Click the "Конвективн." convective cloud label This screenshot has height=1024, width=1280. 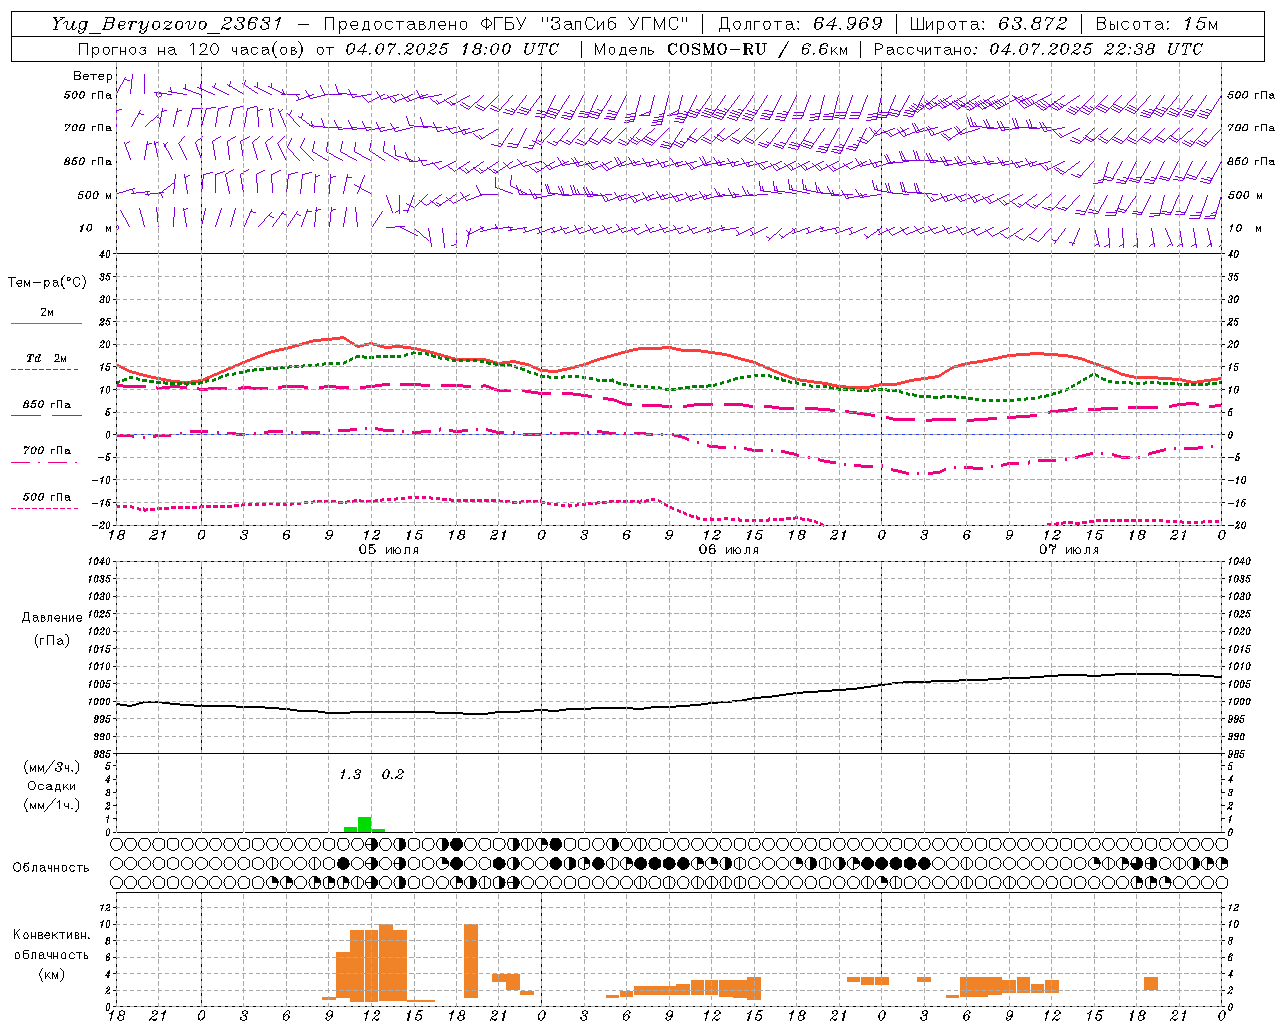52,935
